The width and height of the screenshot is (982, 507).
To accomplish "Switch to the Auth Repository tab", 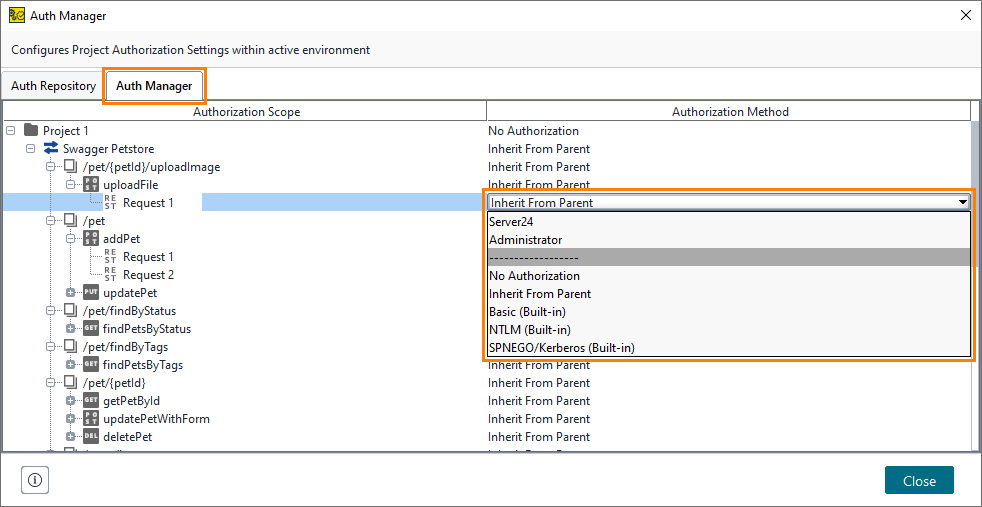I will 53,86.
